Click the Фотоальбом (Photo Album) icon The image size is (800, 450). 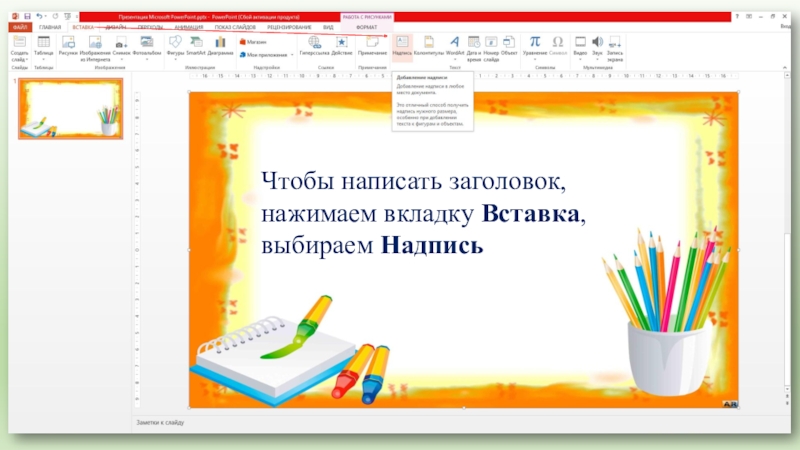(146, 46)
